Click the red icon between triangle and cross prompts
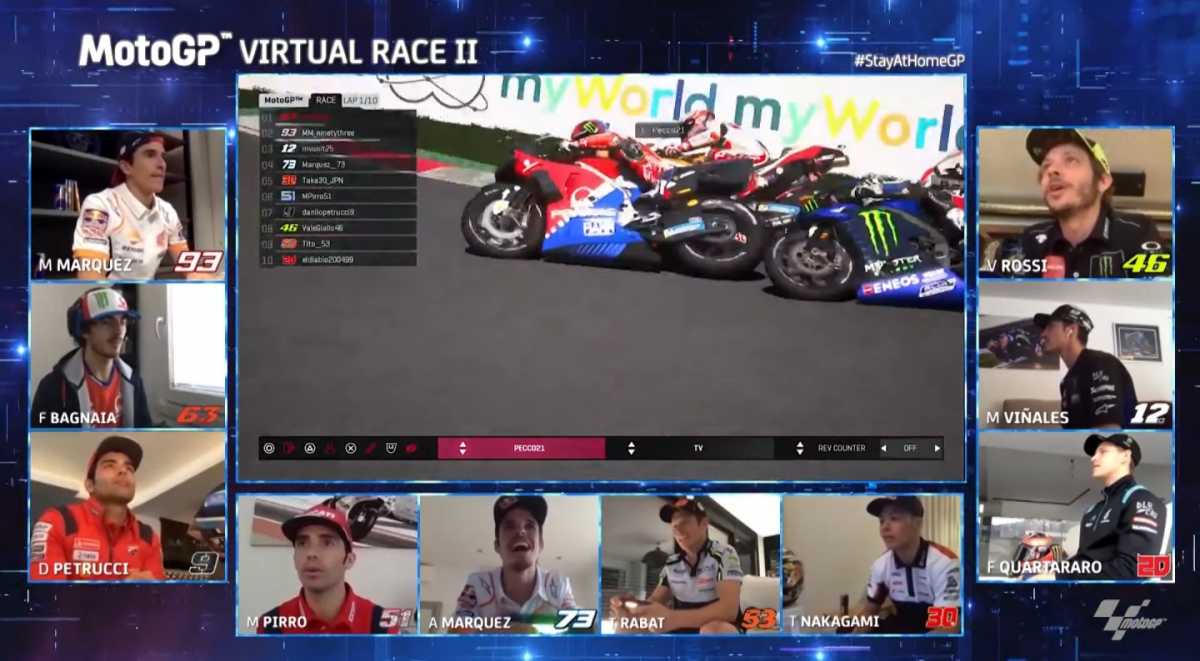The width and height of the screenshot is (1200, 661). (x=330, y=448)
